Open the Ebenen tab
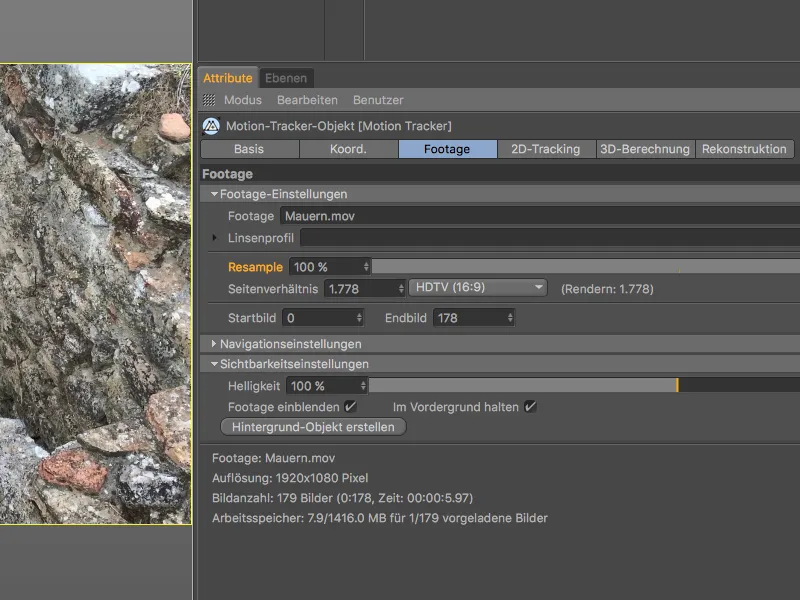 pos(286,77)
